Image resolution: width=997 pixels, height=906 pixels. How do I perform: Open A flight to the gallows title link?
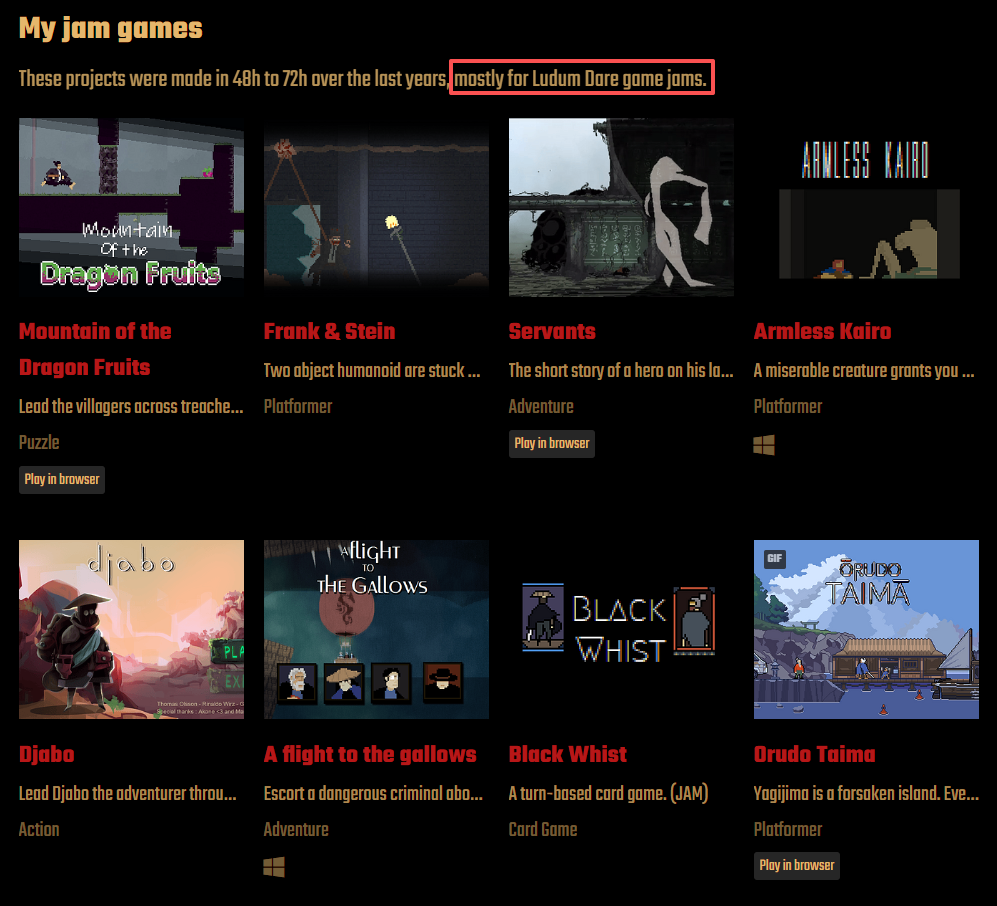370,754
